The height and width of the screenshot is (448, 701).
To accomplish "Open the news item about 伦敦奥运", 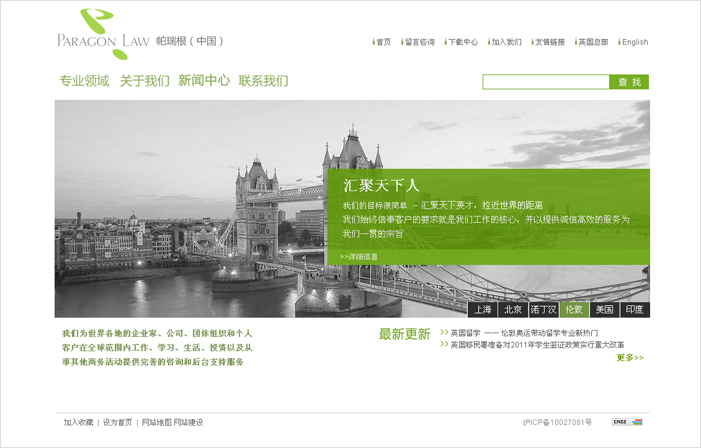I will pyautogui.click(x=524, y=332).
